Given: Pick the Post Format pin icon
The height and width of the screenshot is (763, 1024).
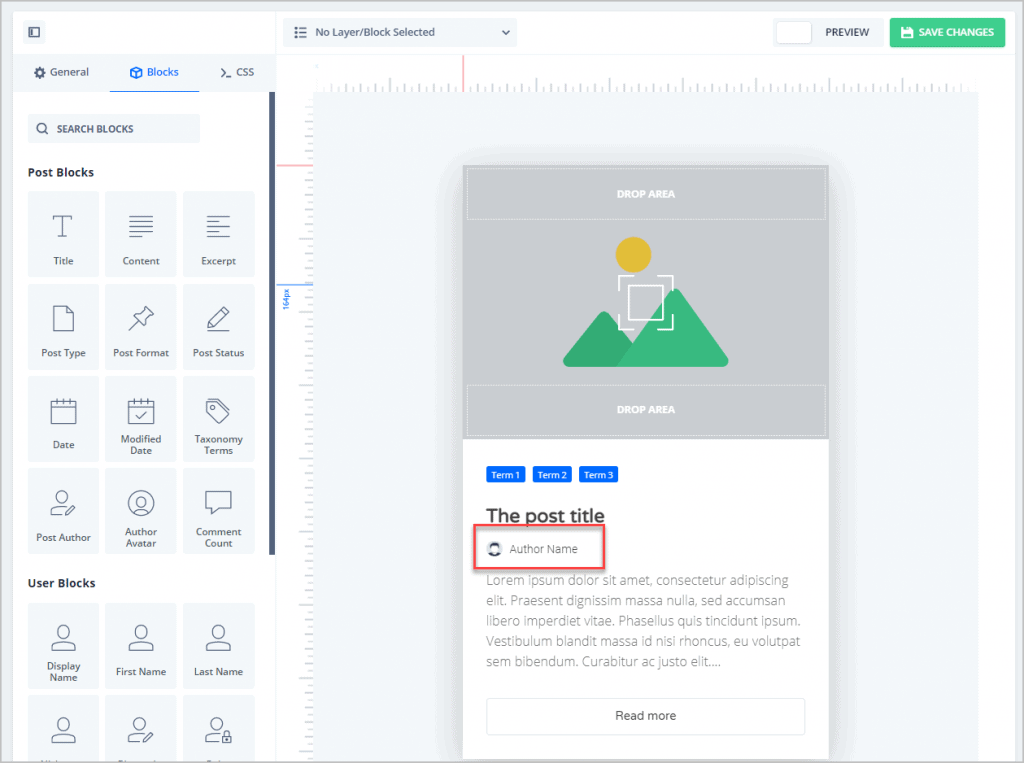Looking at the screenshot, I should (141, 318).
